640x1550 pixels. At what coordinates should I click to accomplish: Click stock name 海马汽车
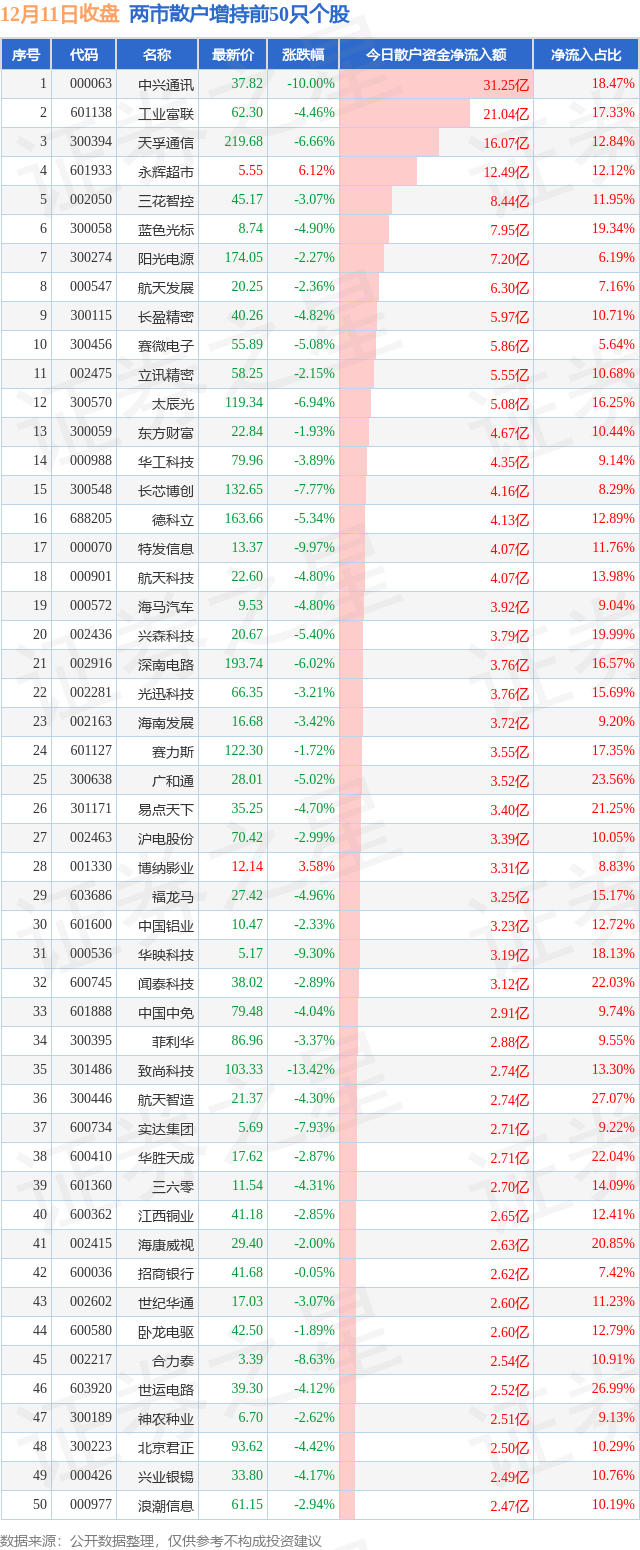click(x=166, y=606)
